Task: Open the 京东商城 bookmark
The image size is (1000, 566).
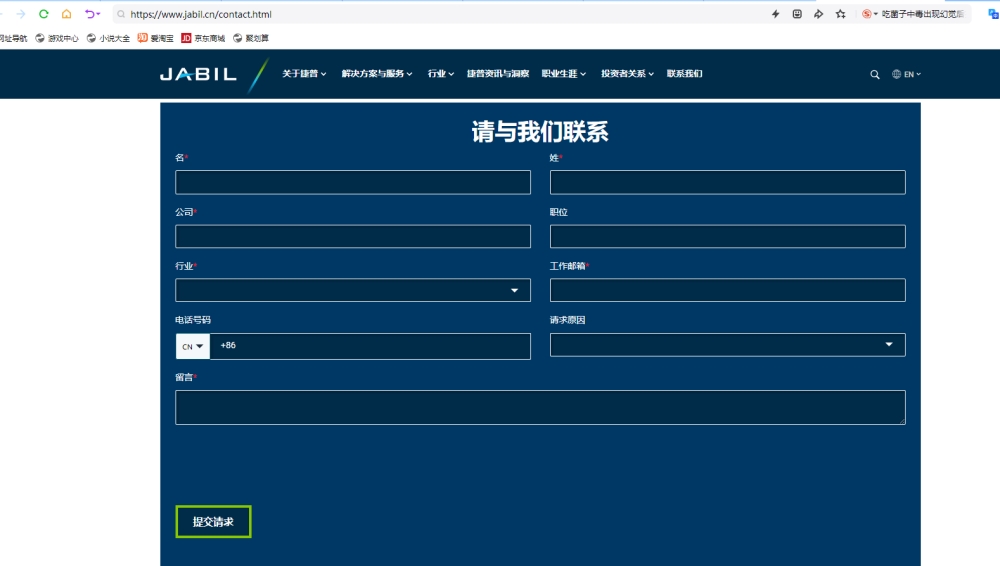Action: tap(203, 38)
